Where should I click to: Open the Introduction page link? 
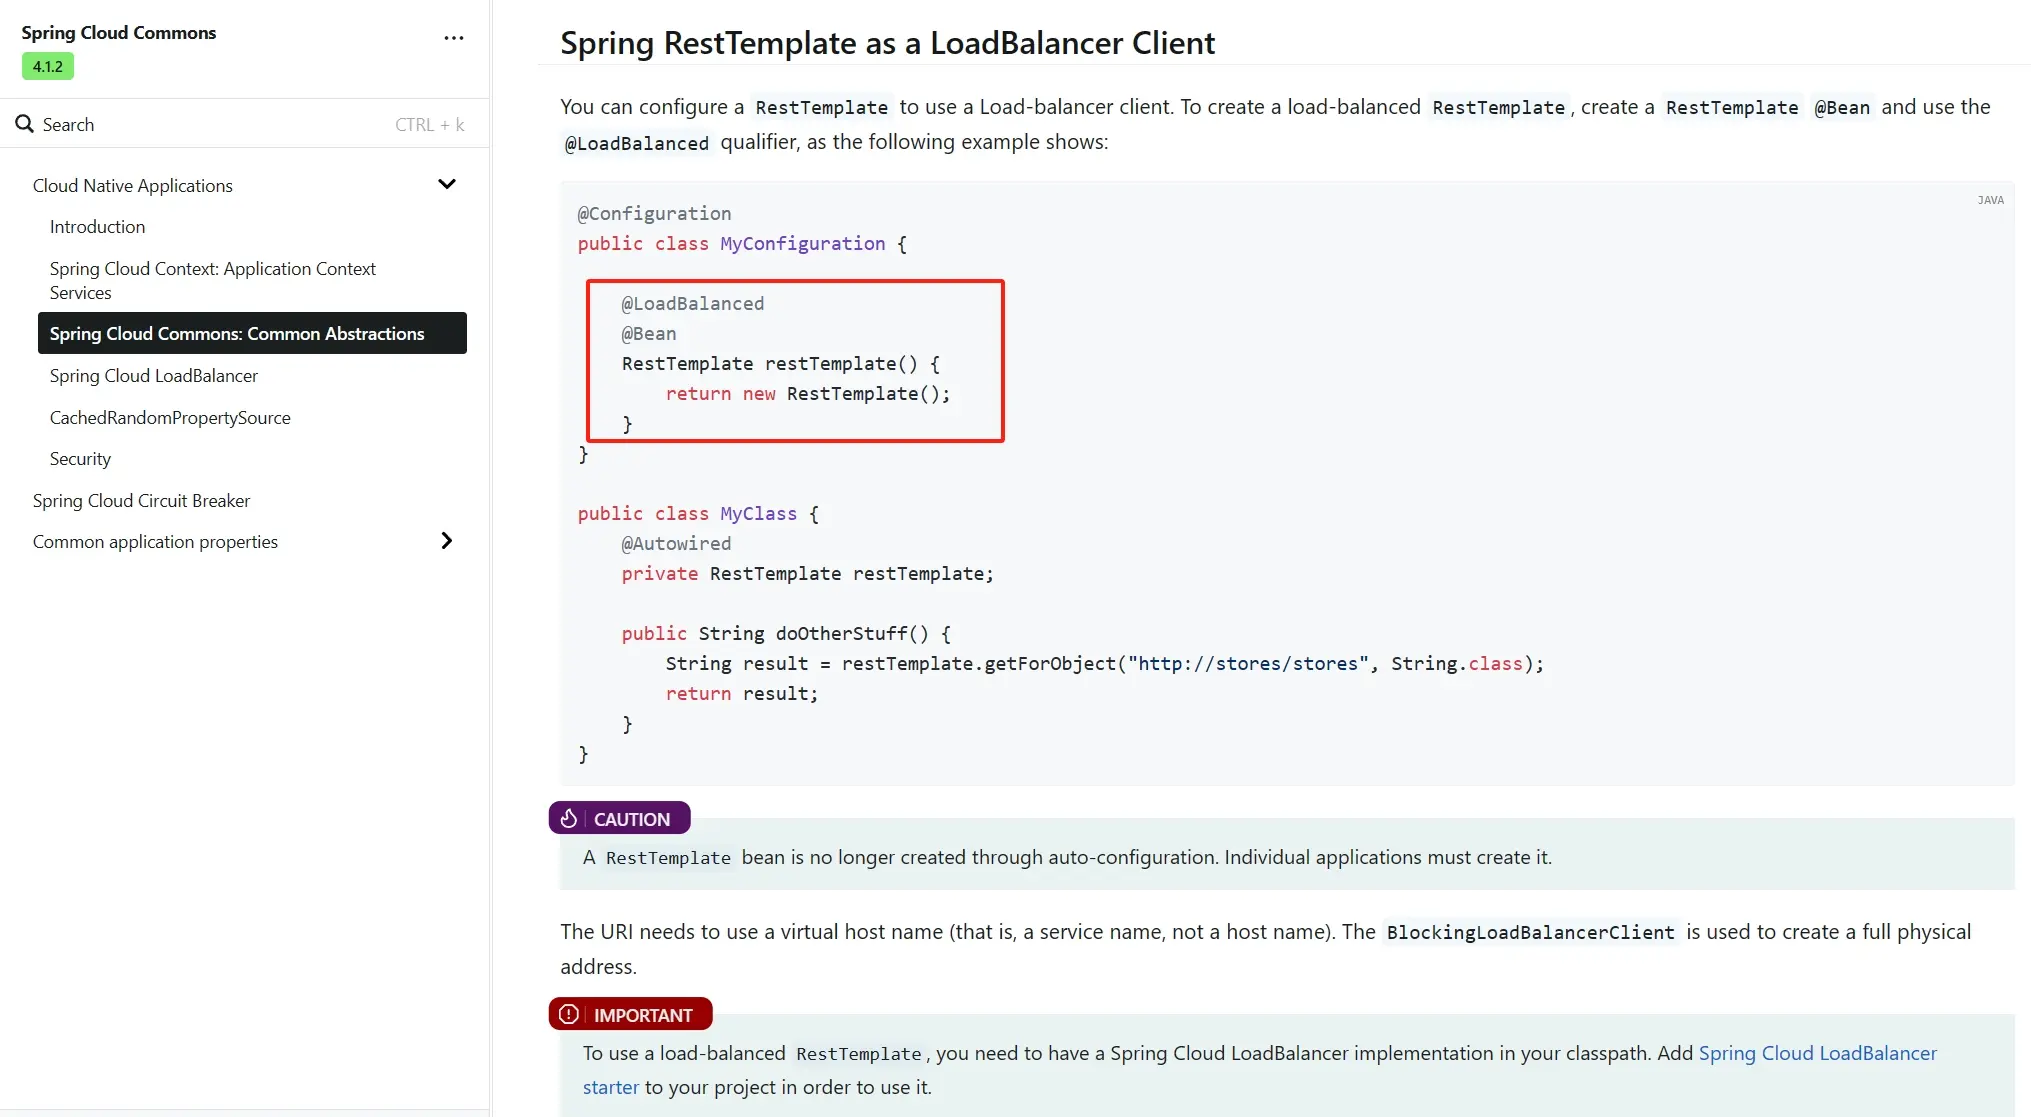(97, 226)
